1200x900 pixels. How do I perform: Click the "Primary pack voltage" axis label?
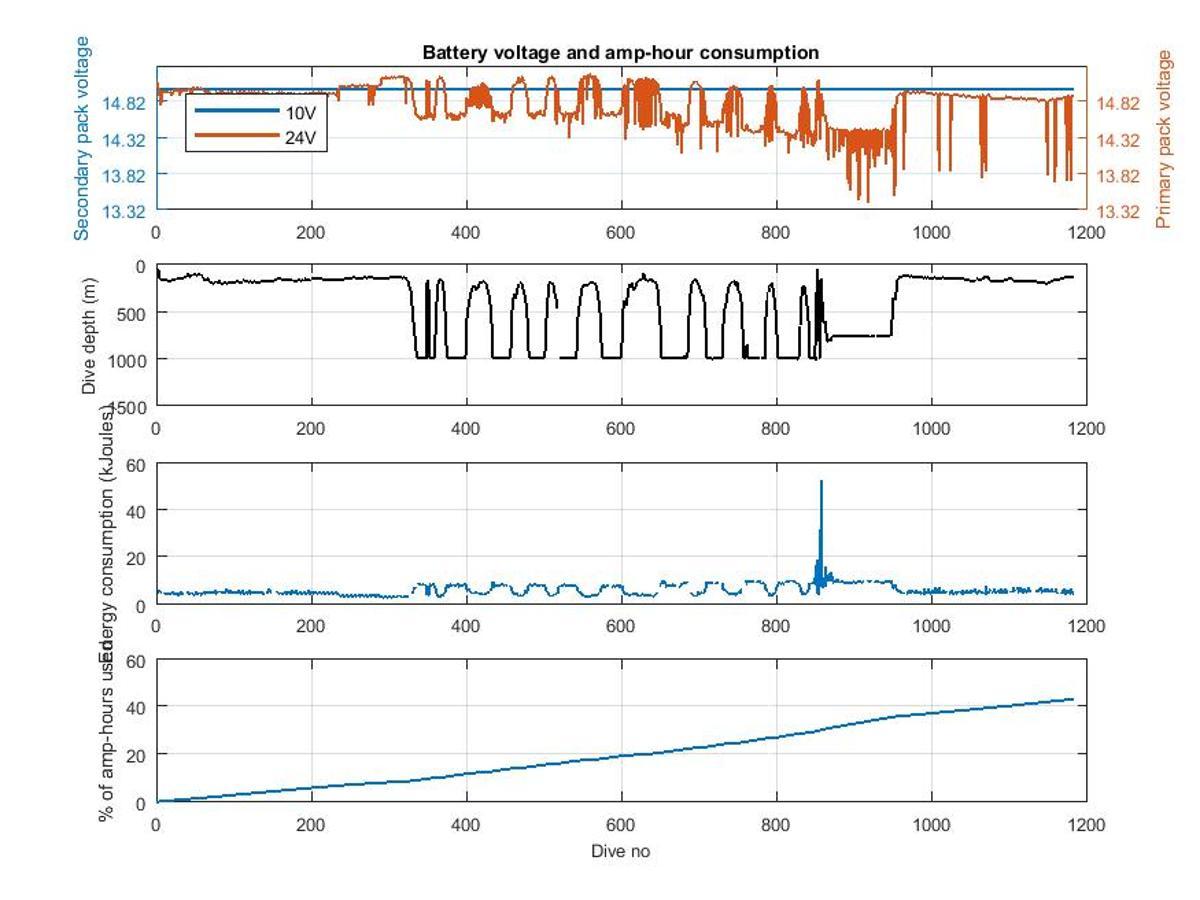point(1164,139)
